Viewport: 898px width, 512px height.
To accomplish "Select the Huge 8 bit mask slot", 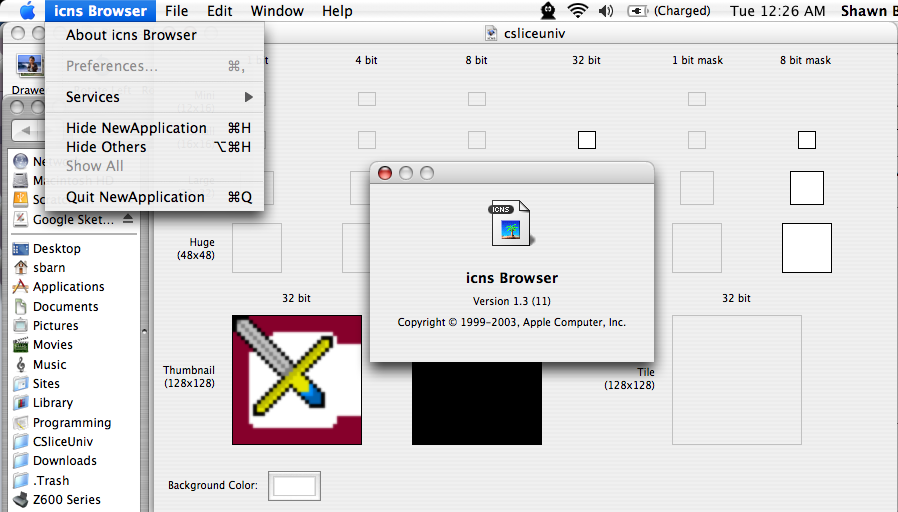I will (x=806, y=248).
